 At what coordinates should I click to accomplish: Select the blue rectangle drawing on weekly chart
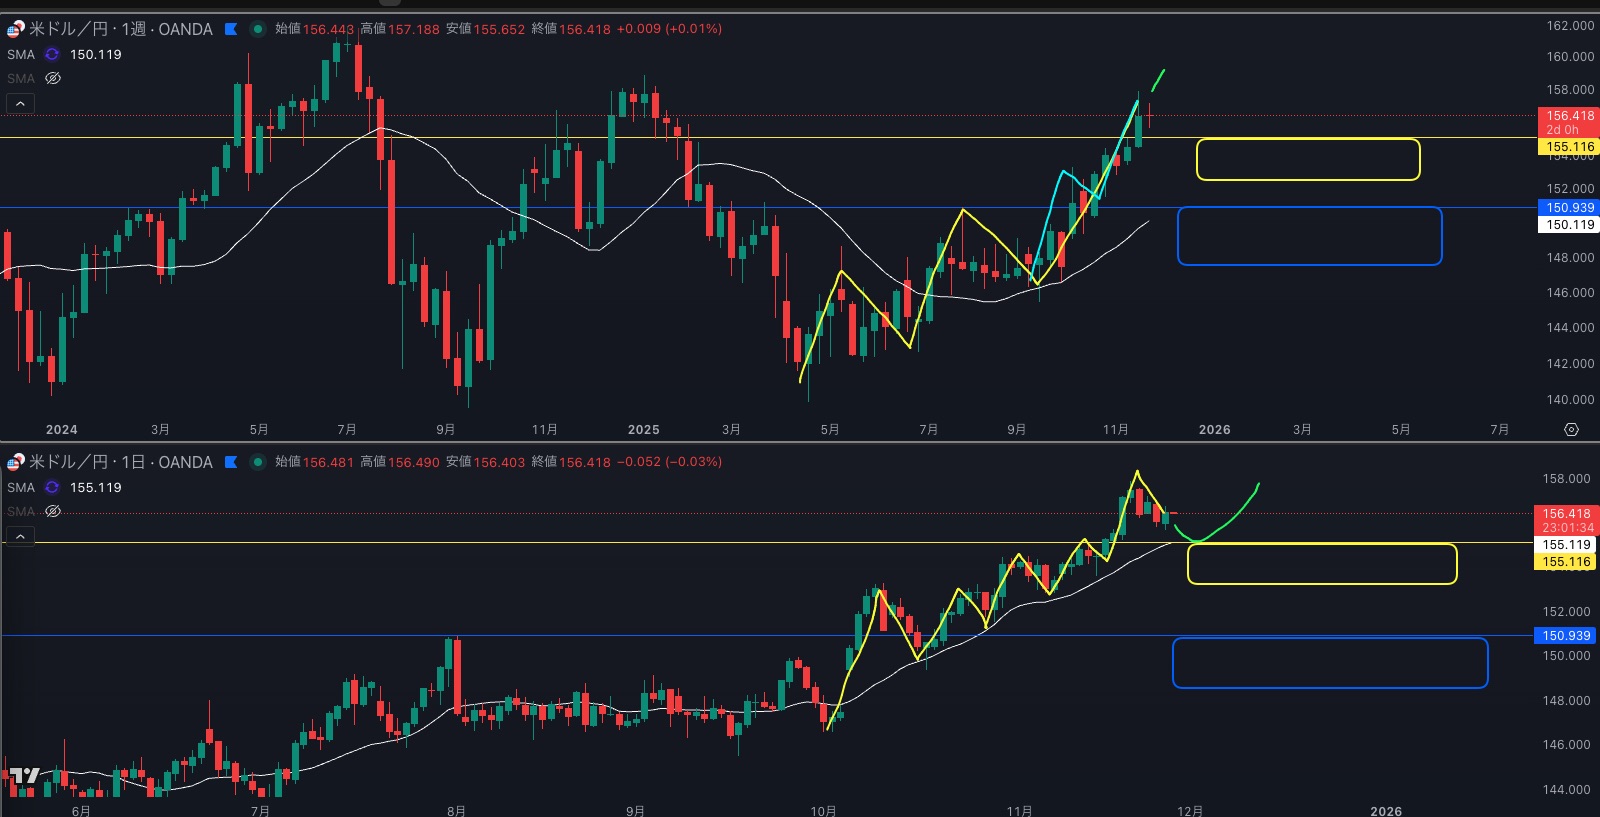1309,209
